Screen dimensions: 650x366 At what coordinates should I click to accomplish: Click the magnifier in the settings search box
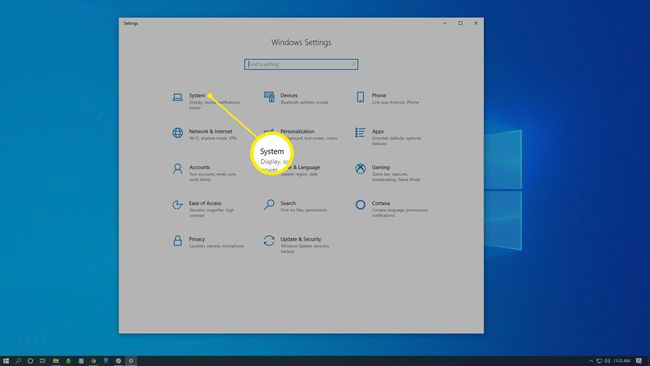click(353, 64)
